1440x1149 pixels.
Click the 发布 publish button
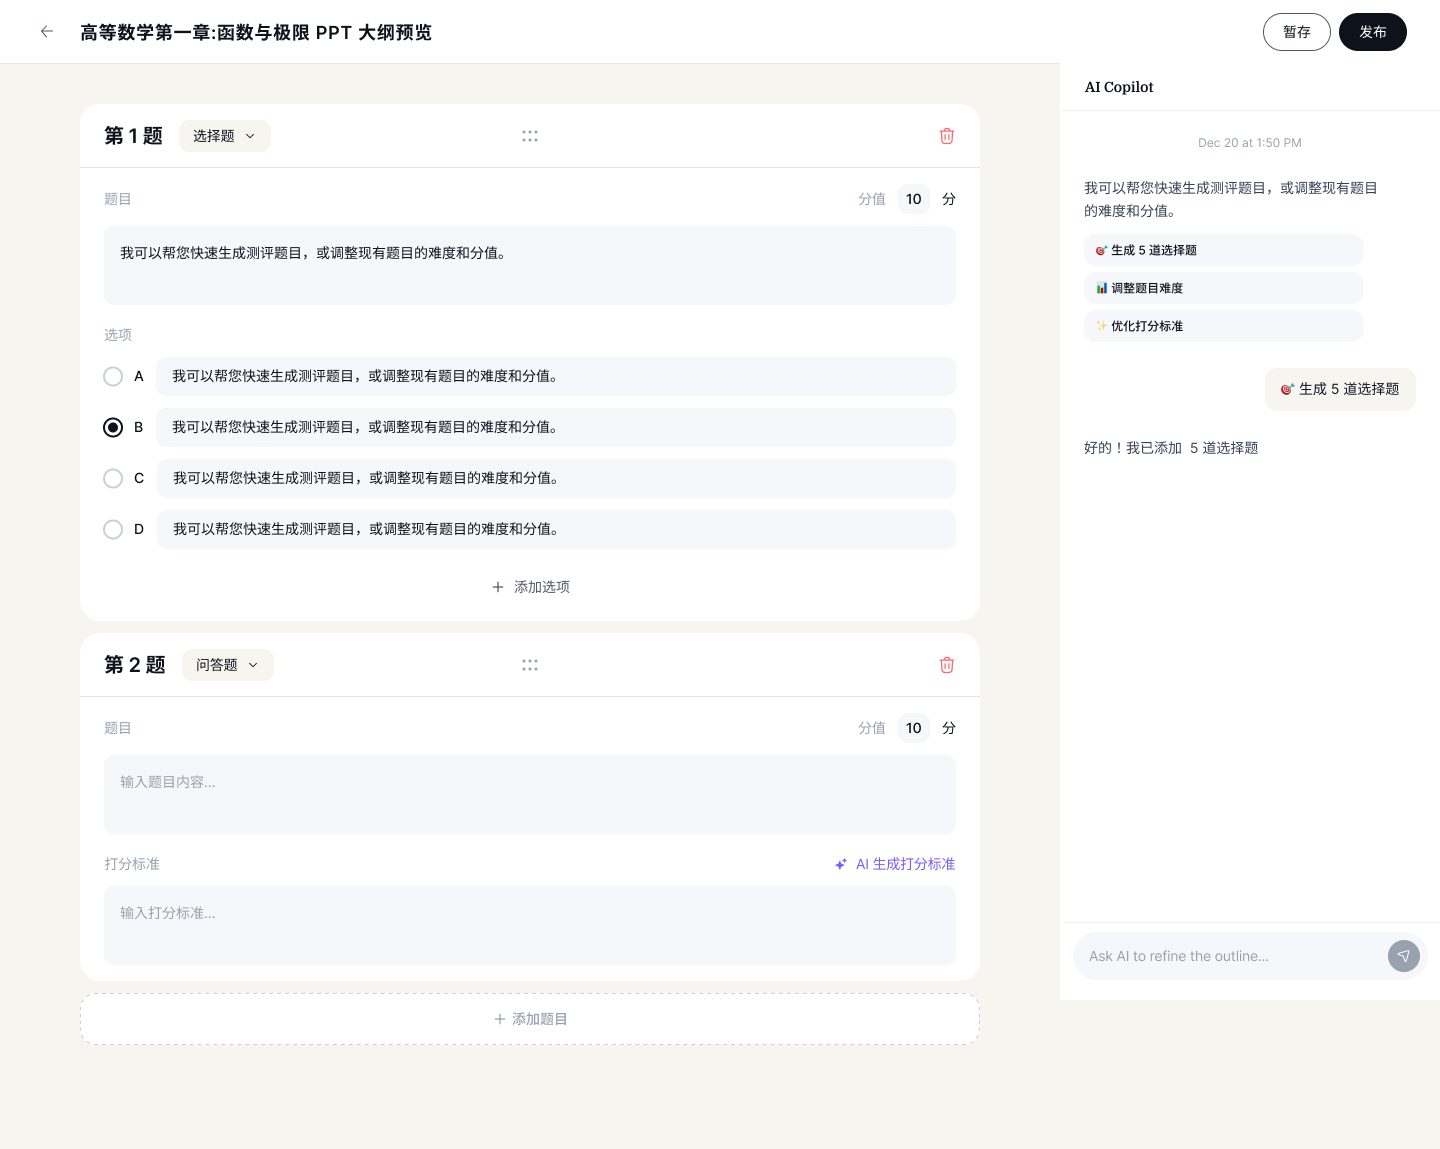(x=1373, y=31)
